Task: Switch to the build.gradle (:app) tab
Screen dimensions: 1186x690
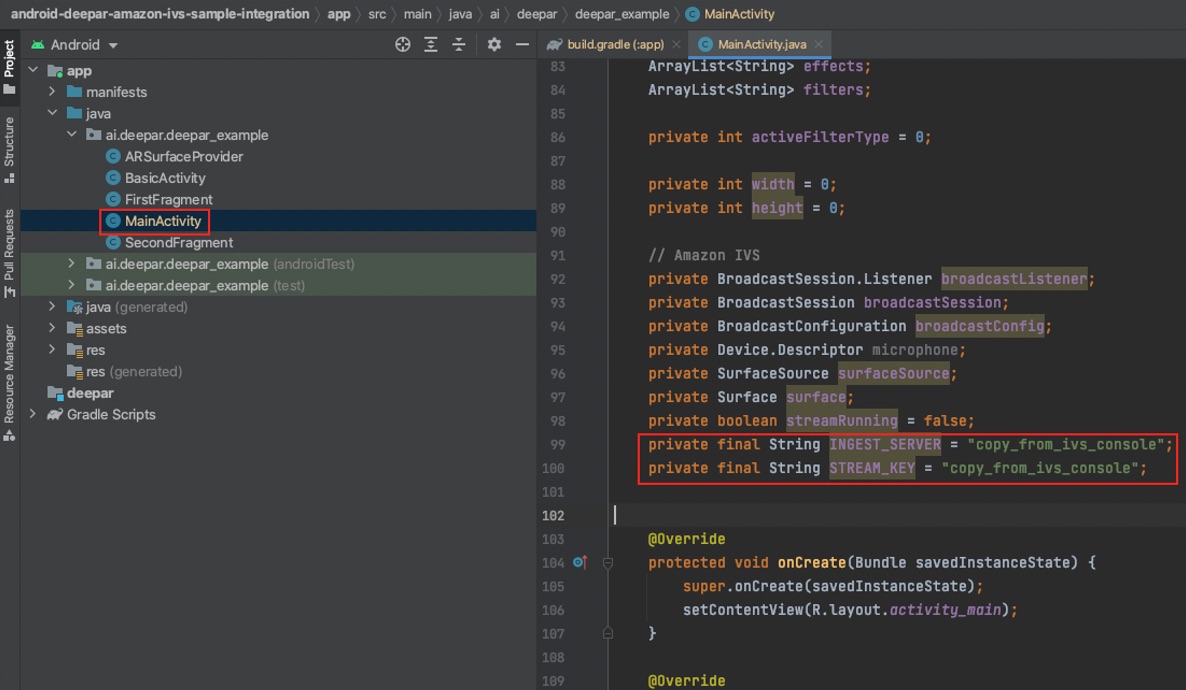Action: coord(614,44)
